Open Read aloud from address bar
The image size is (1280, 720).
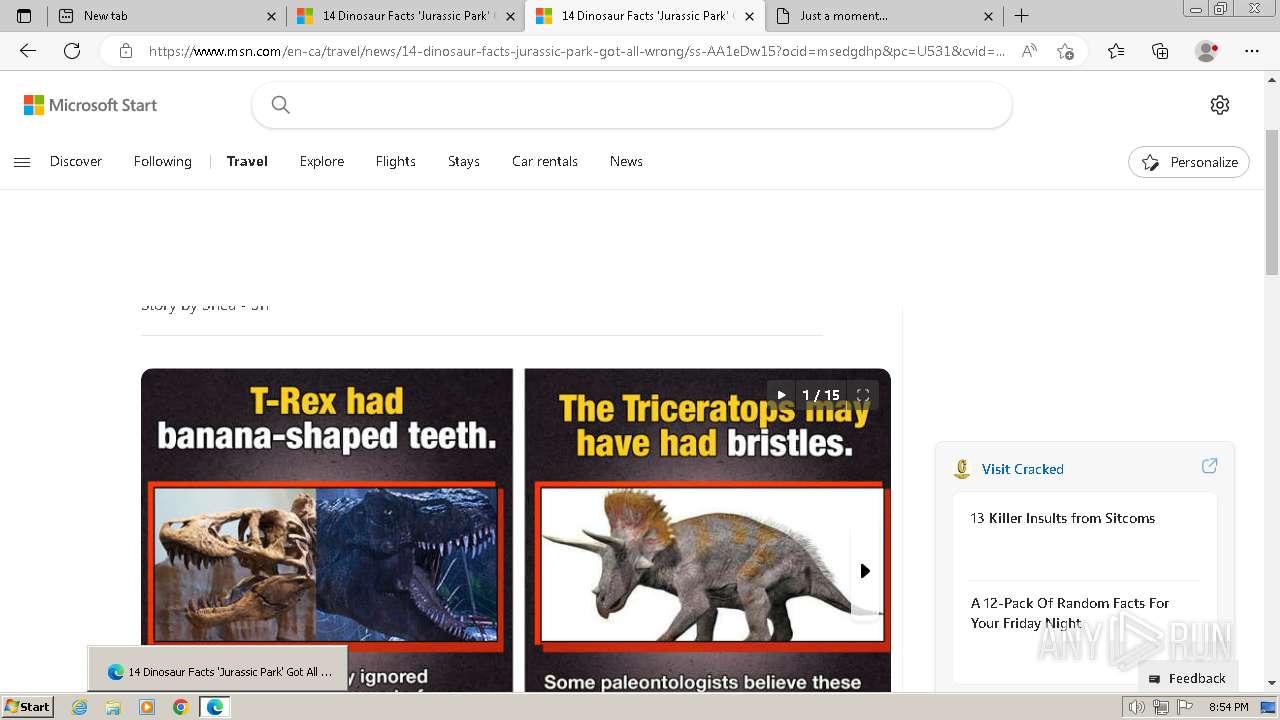click(x=1029, y=51)
